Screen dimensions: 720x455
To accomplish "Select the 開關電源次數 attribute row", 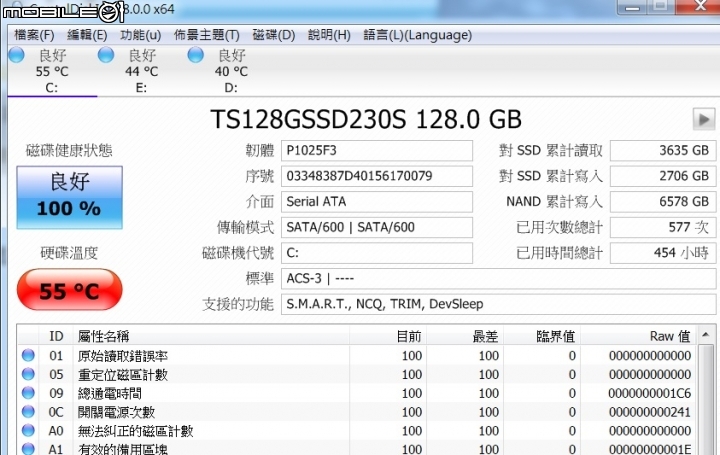I will click(x=357, y=412).
